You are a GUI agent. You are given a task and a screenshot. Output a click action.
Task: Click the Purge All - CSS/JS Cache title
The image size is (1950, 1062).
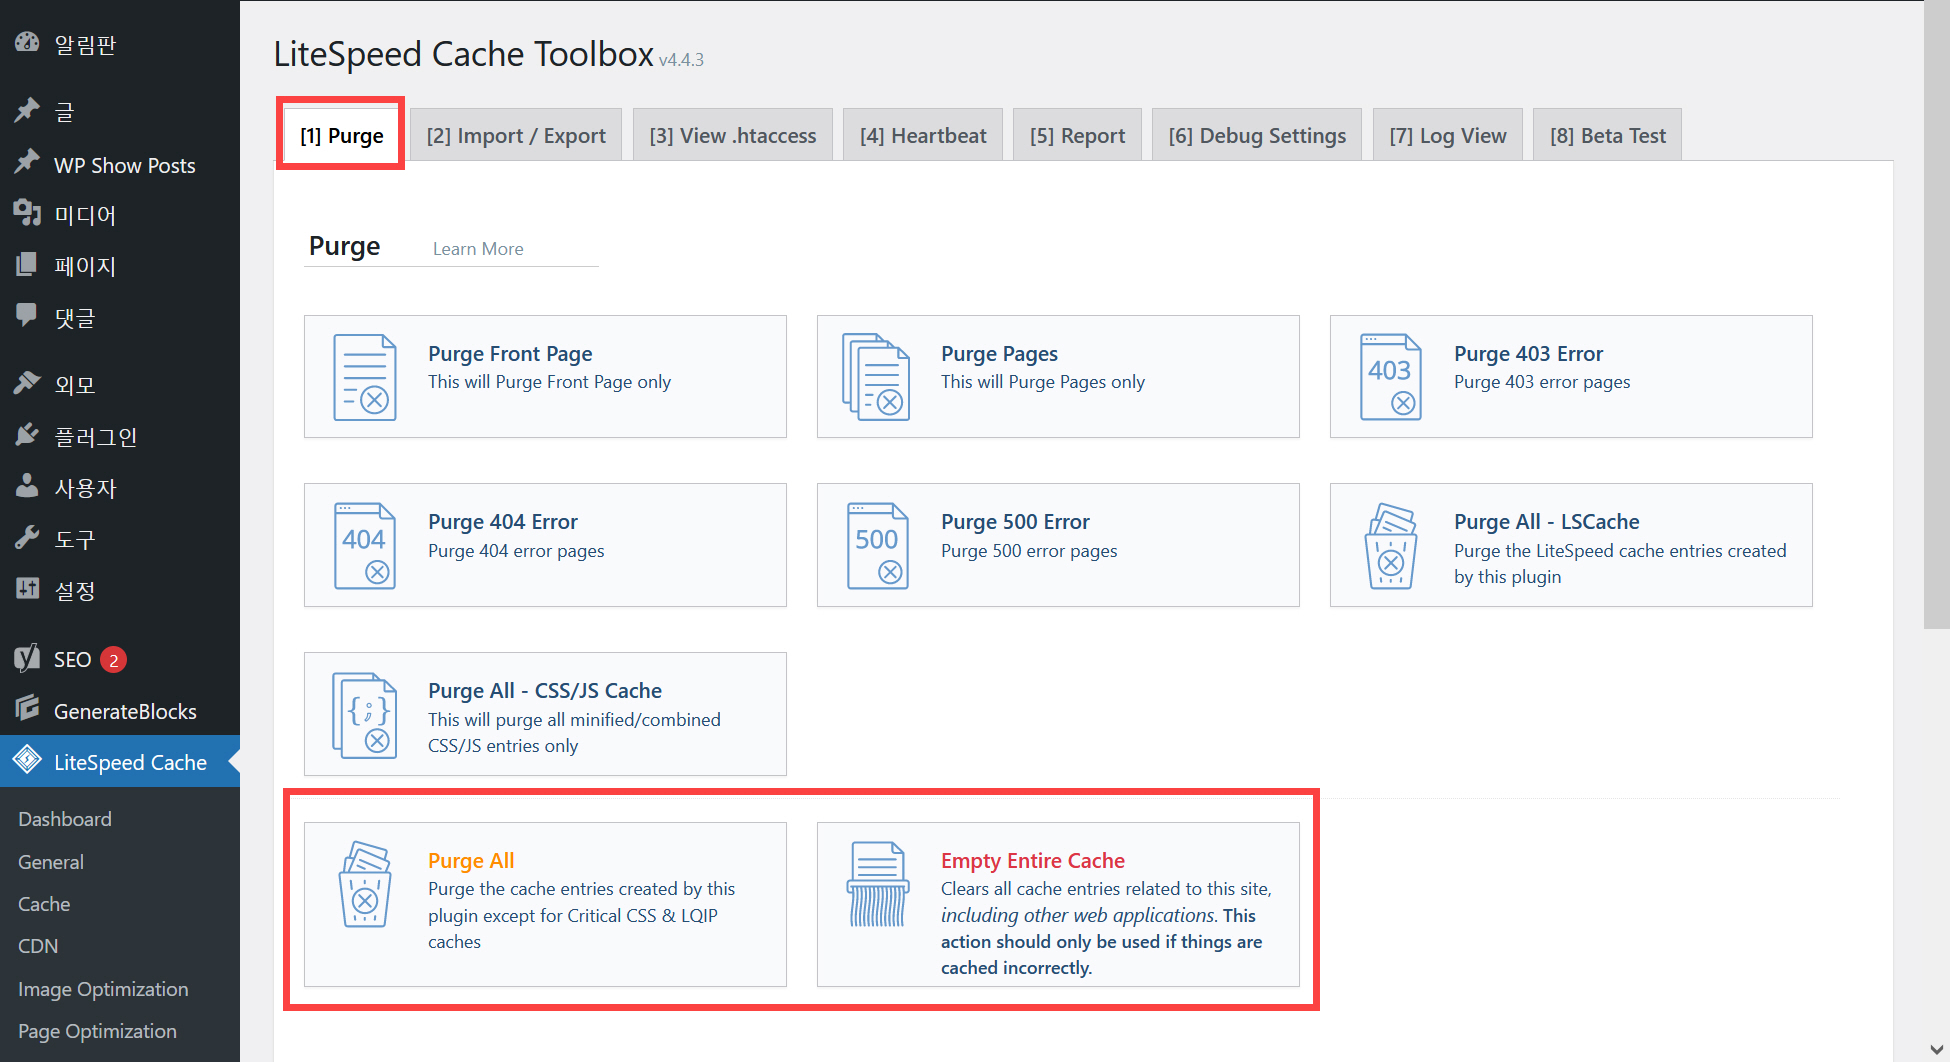tap(545, 691)
